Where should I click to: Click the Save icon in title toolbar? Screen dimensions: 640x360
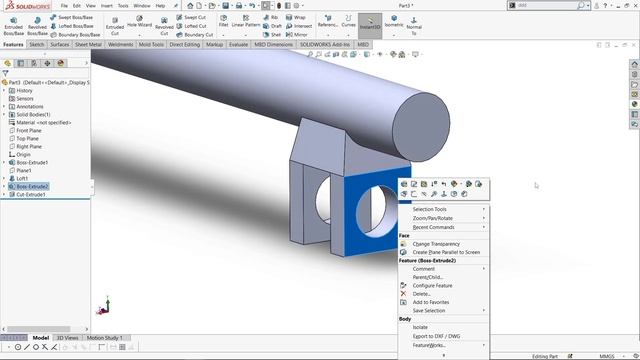pyautogui.click(x=225, y=6)
